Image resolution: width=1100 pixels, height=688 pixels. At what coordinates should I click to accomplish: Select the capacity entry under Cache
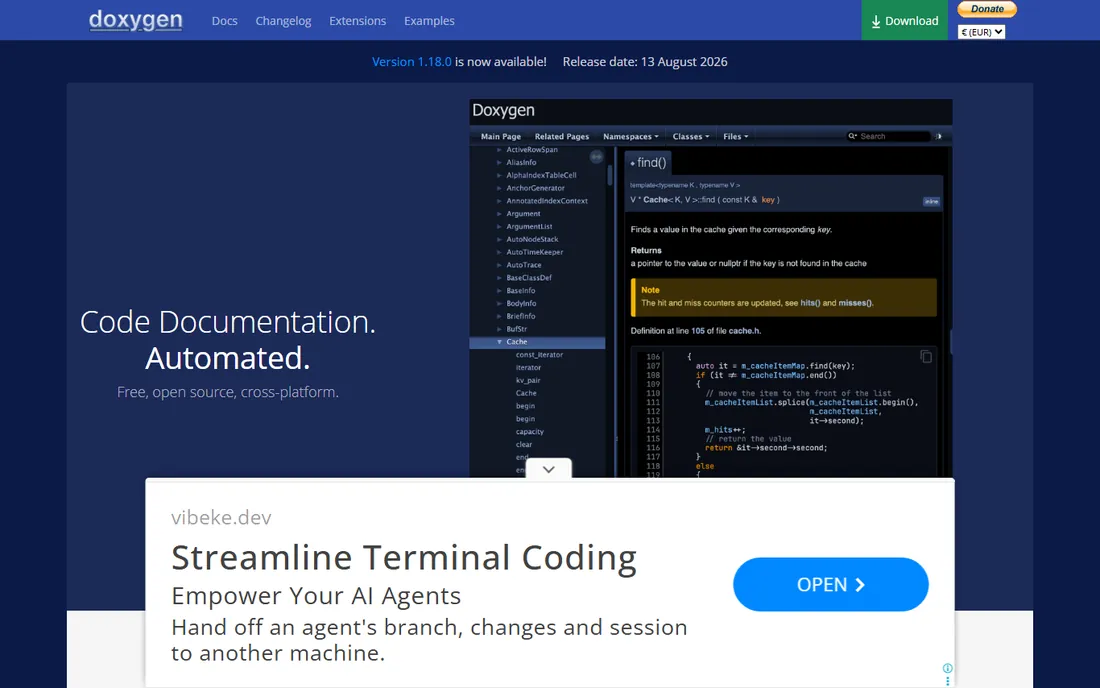point(530,432)
